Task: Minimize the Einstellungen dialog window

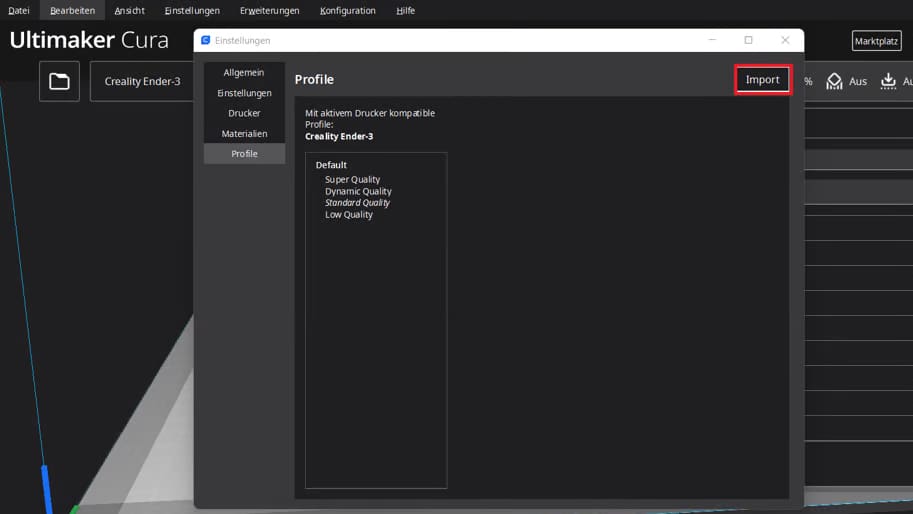Action: pyautogui.click(x=712, y=40)
